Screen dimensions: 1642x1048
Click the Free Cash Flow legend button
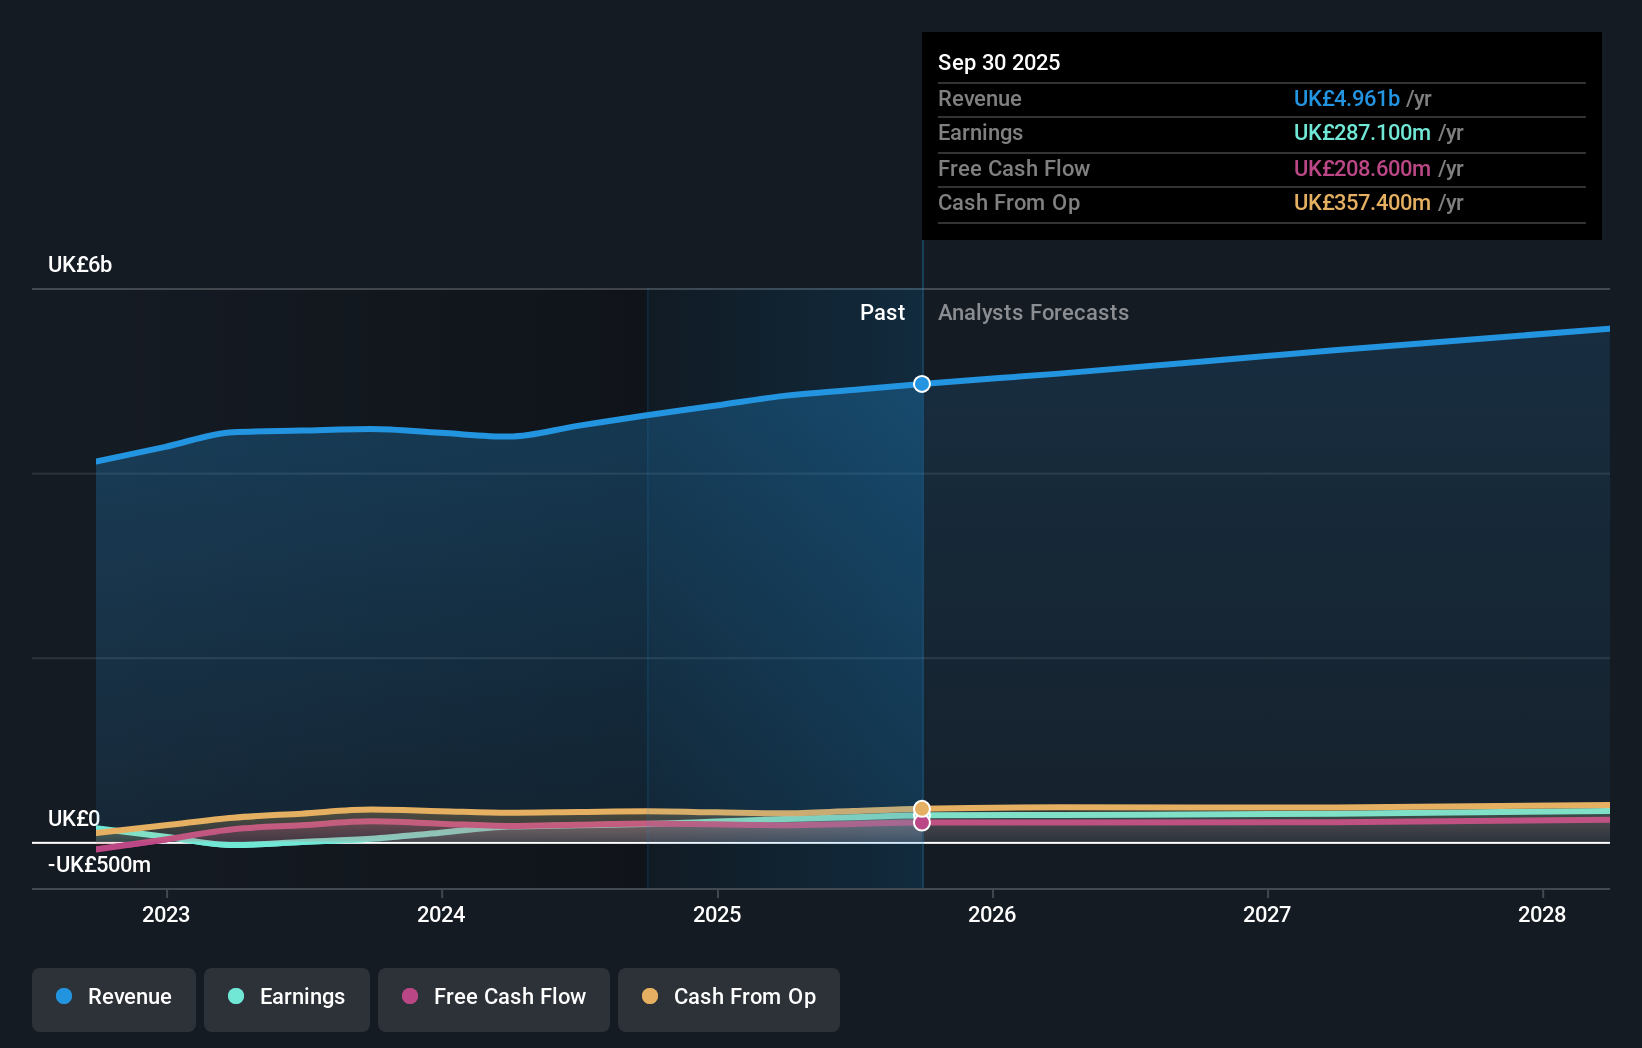[x=493, y=999]
